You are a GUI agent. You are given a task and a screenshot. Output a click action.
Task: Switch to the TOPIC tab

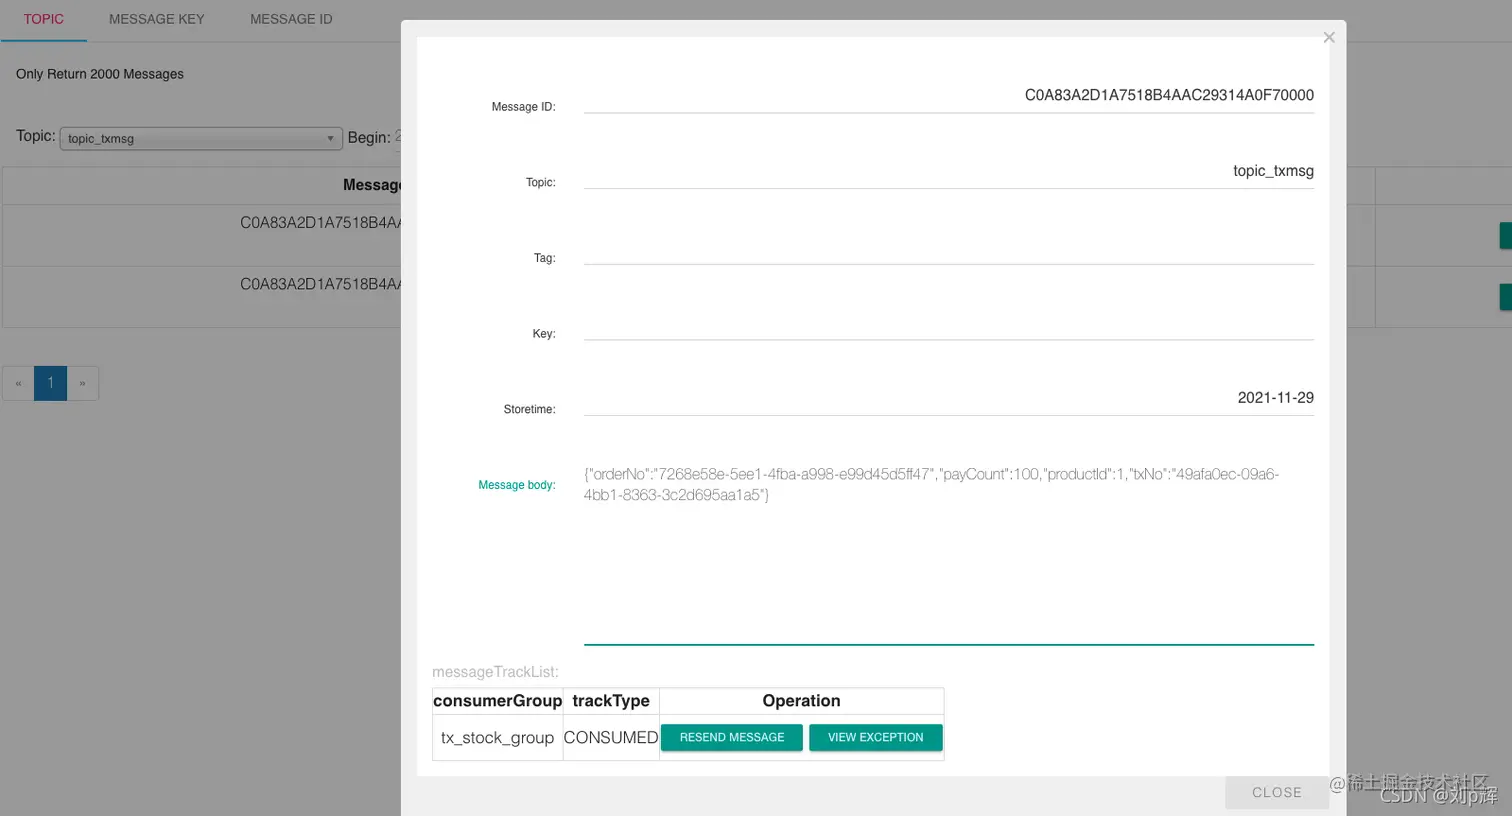click(x=43, y=19)
